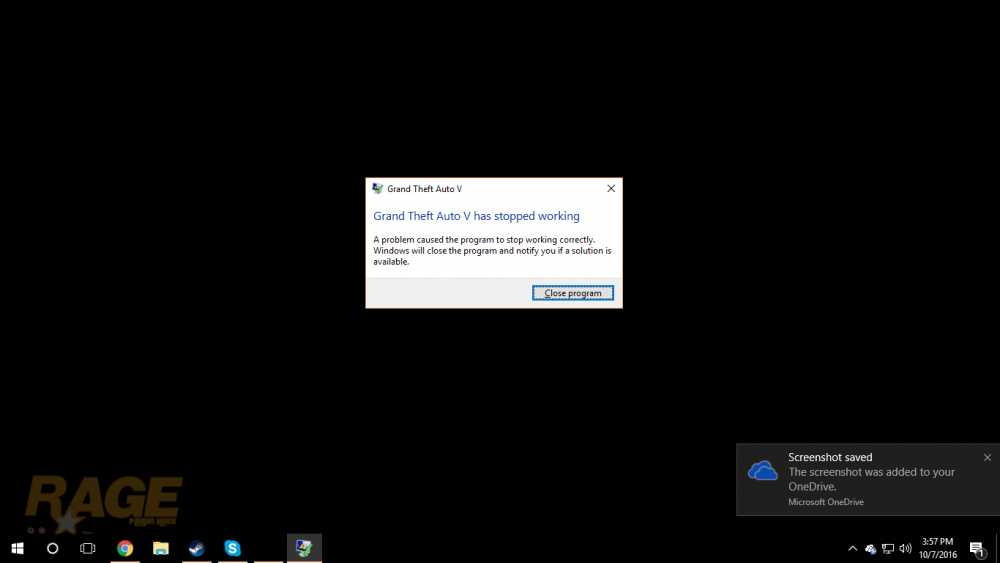
Task: Click the Close program button
Action: point(573,293)
